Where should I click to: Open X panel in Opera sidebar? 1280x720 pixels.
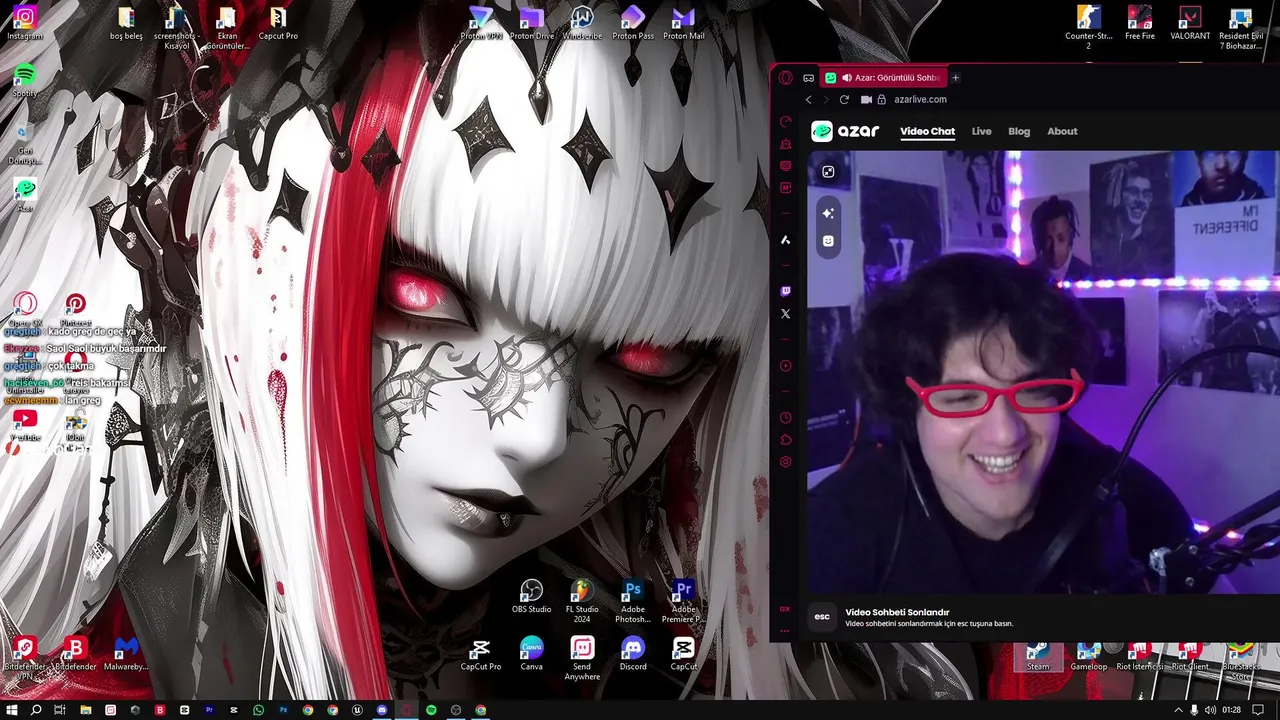pos(785,313)
